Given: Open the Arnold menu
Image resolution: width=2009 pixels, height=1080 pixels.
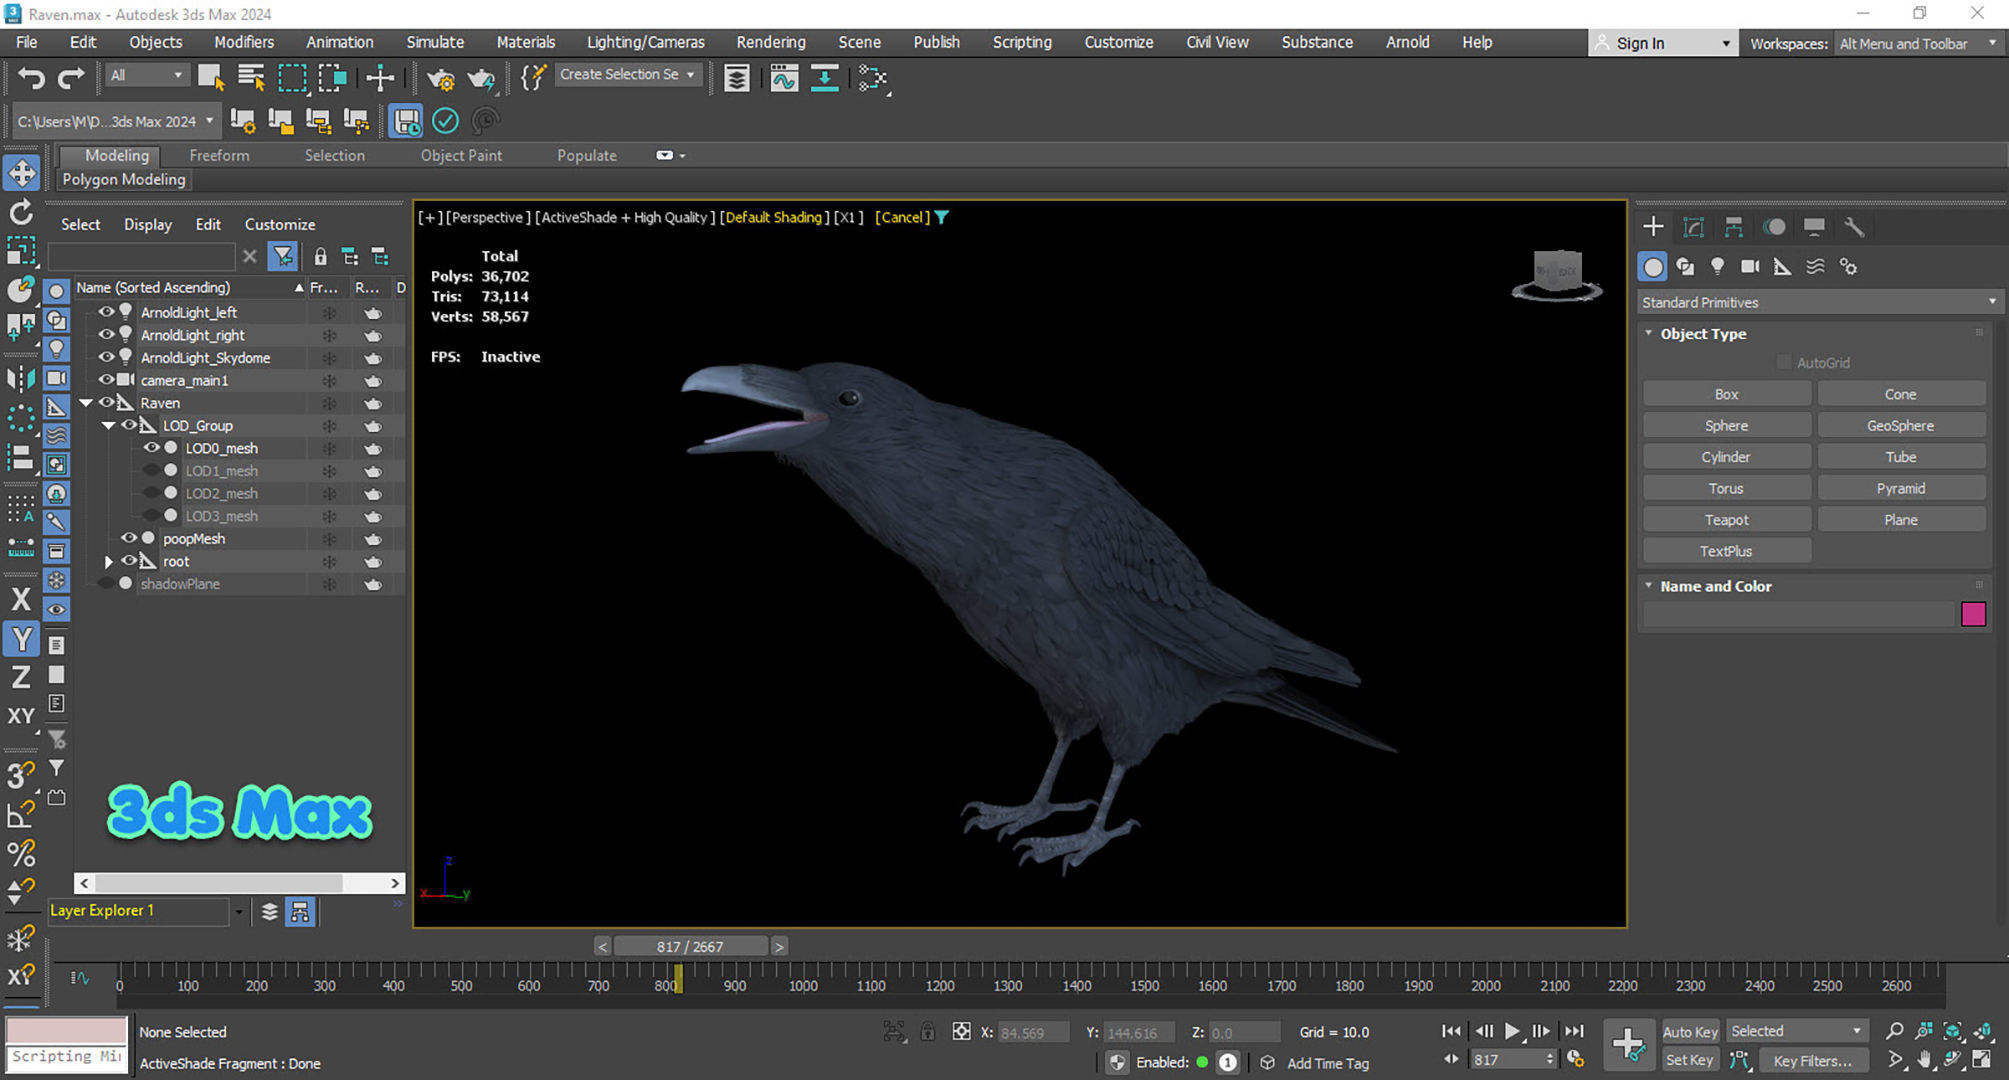Looking at the screenshot, I should pos(1407,42).
